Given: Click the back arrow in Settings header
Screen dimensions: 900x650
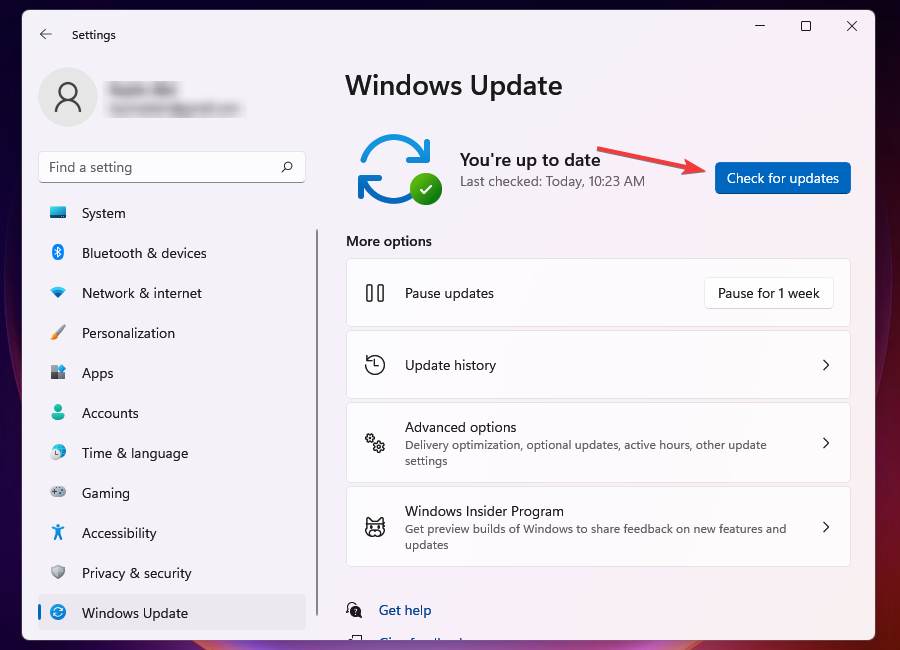Looking at the screenshot, I should pyautogui.click(x=46, y=34).
